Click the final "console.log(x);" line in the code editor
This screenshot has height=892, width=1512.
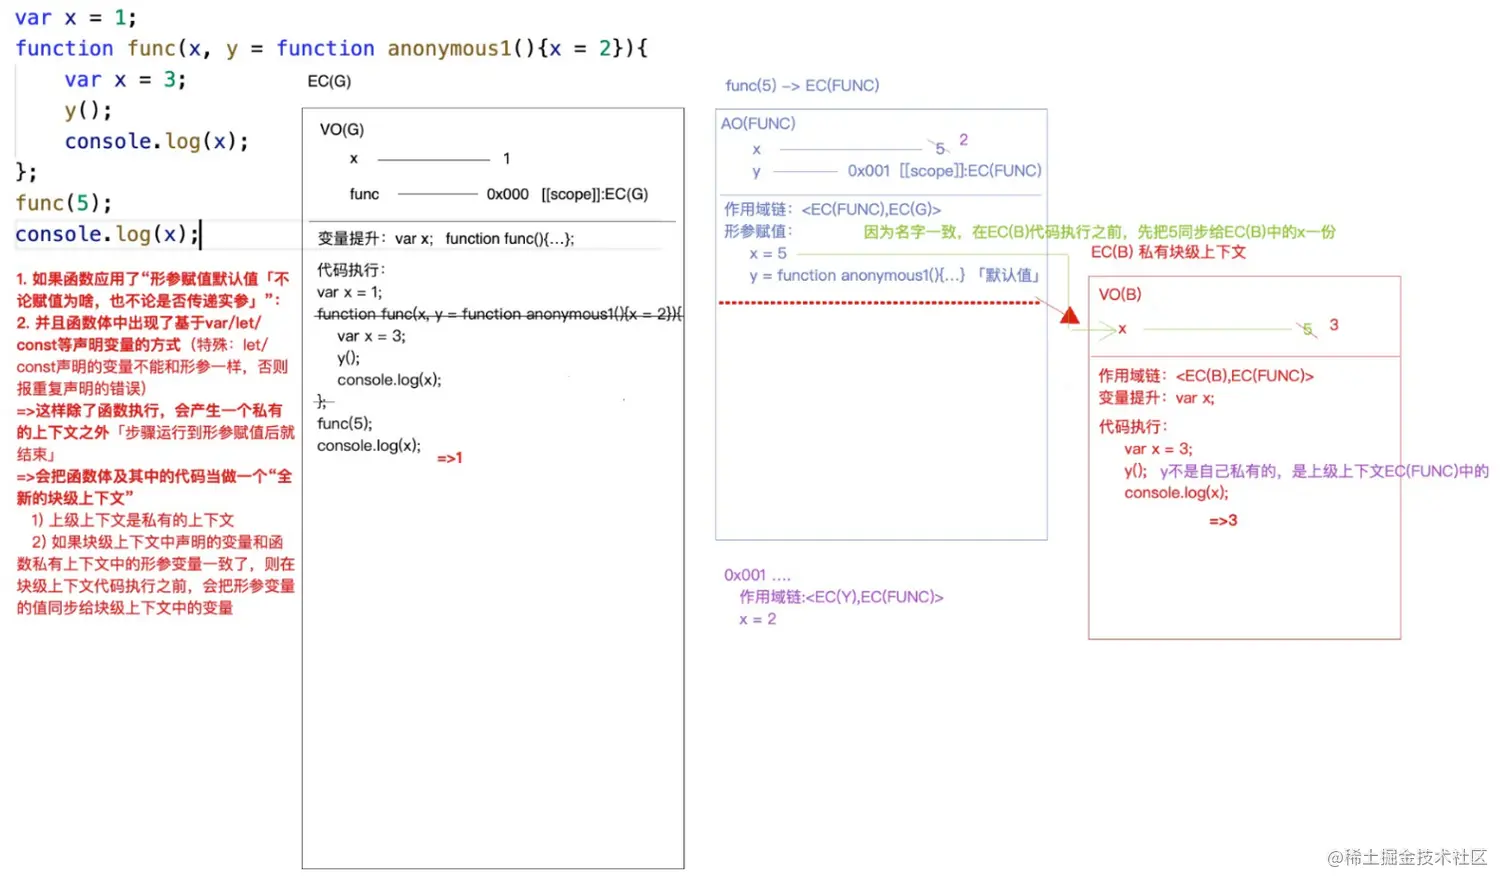pyautogui.click(x=107, y=234)
